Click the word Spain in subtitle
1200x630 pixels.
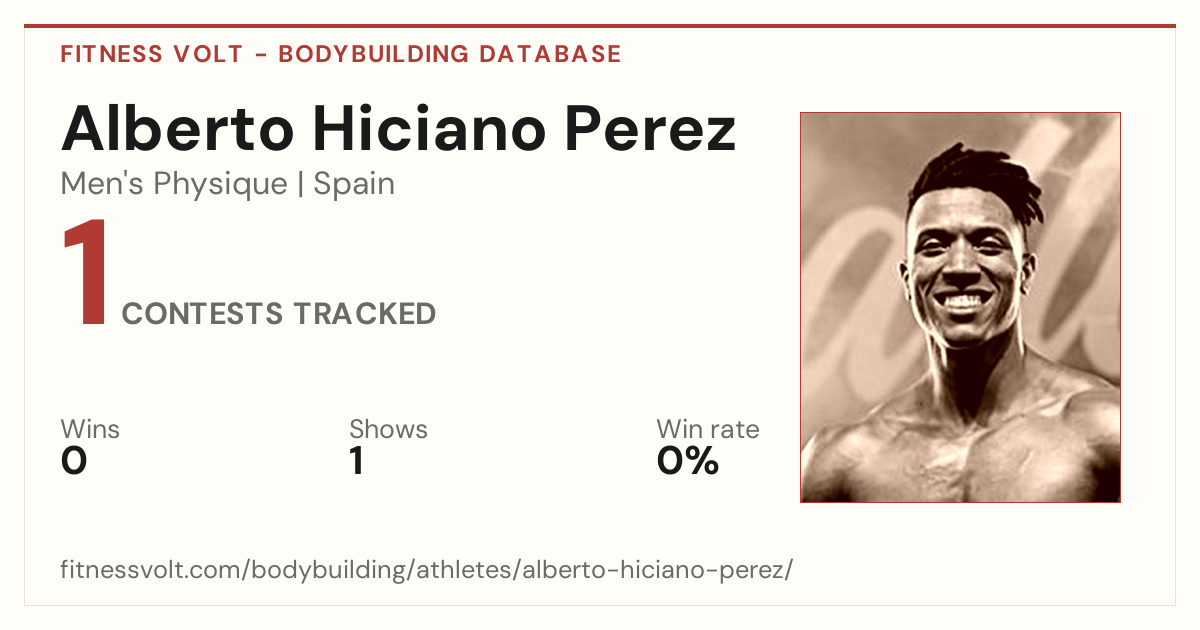tap(354, 184)
